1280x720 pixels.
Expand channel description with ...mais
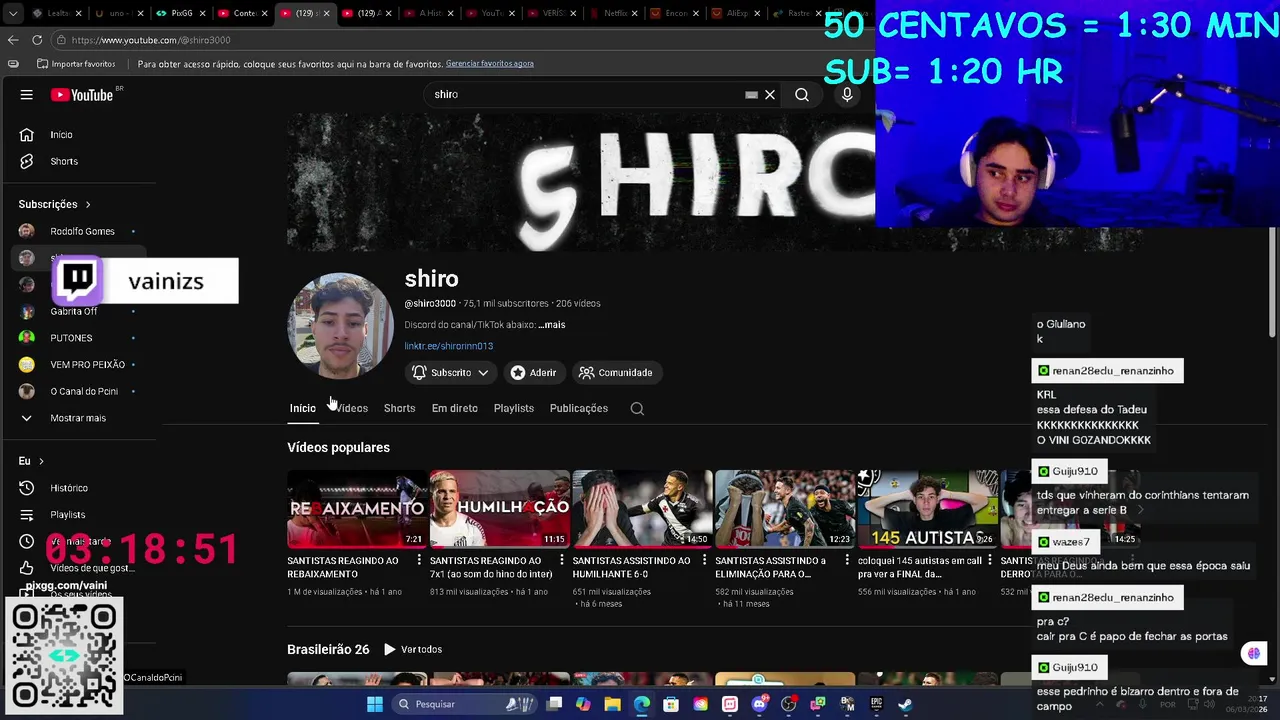click(552, 325)
